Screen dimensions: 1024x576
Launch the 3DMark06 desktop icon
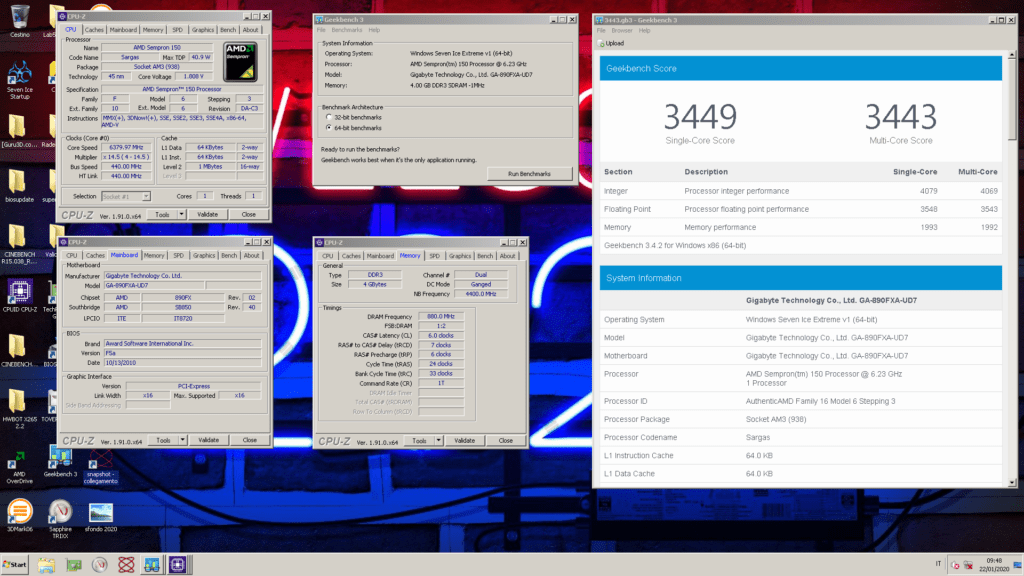(x=20, y=516)
